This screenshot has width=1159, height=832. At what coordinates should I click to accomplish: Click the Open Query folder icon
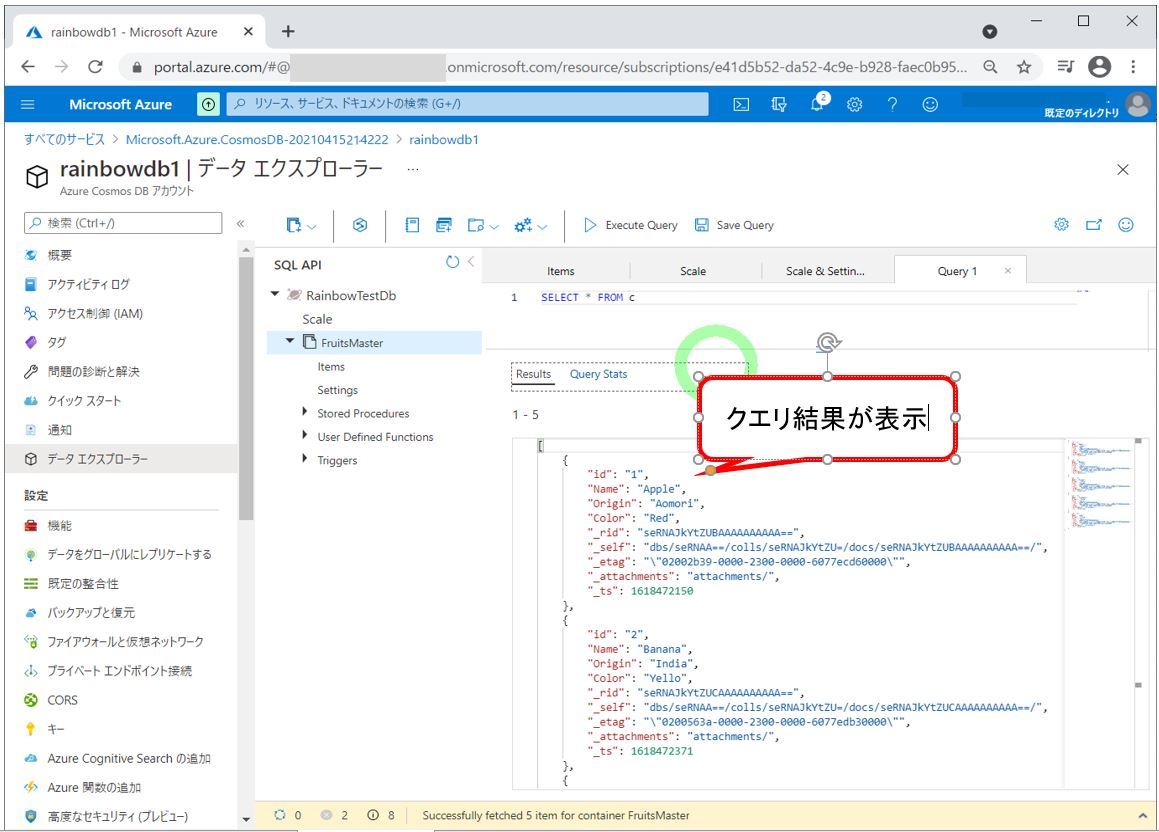476,225
